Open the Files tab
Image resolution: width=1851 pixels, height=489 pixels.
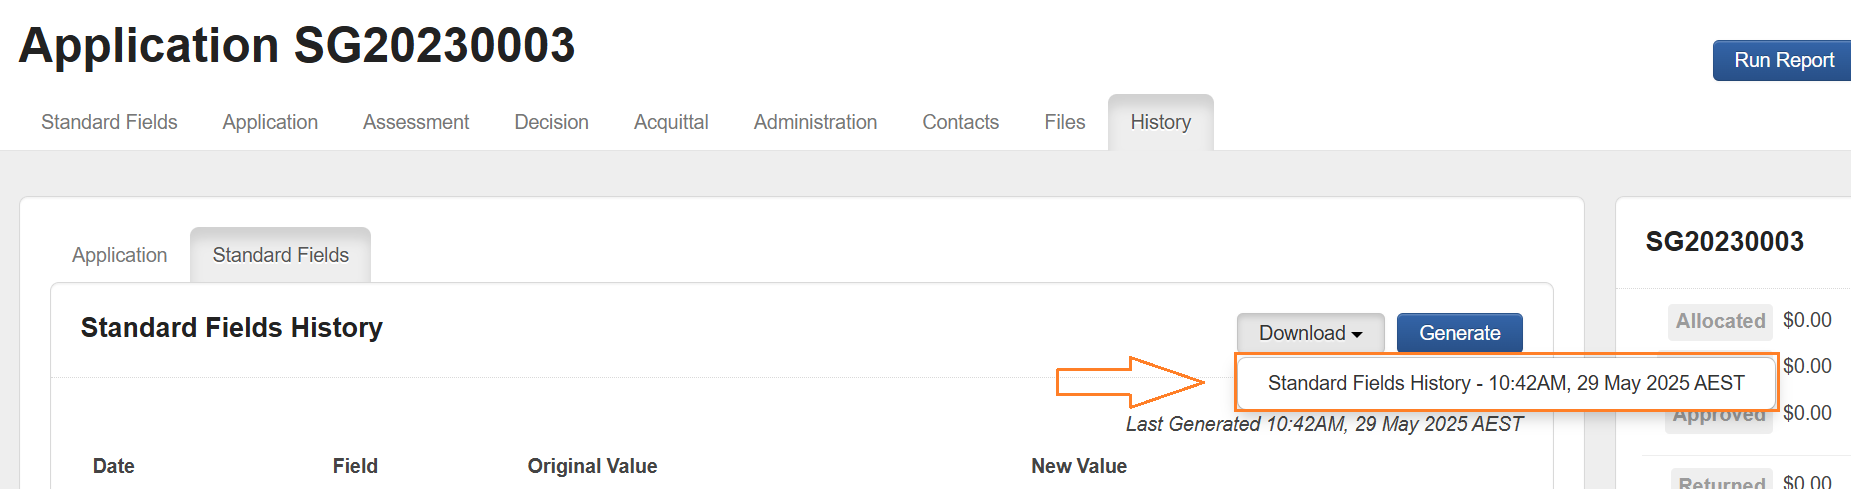point(1064,122)
